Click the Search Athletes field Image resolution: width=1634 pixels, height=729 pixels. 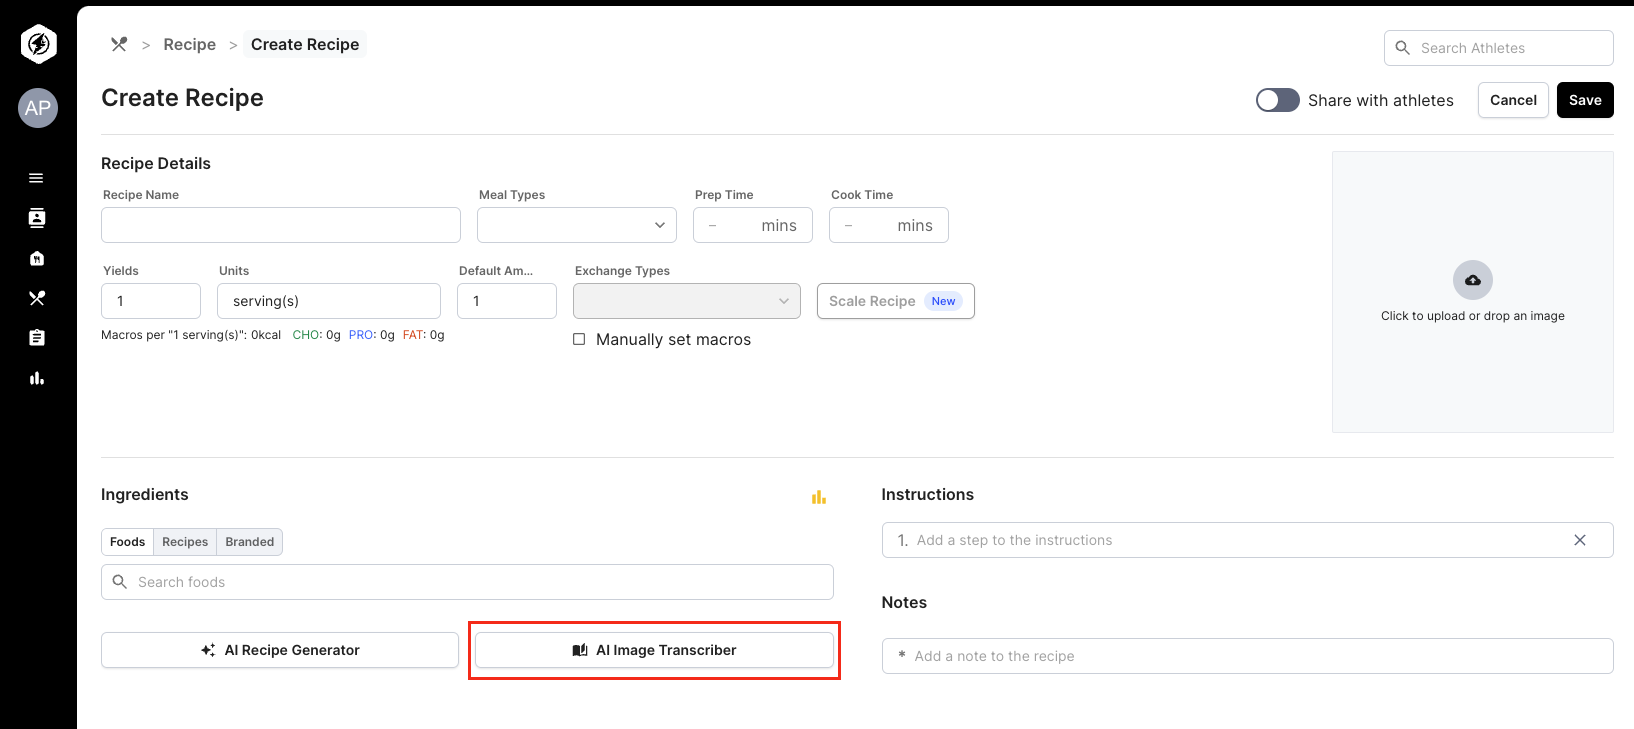pos(1499,48)
